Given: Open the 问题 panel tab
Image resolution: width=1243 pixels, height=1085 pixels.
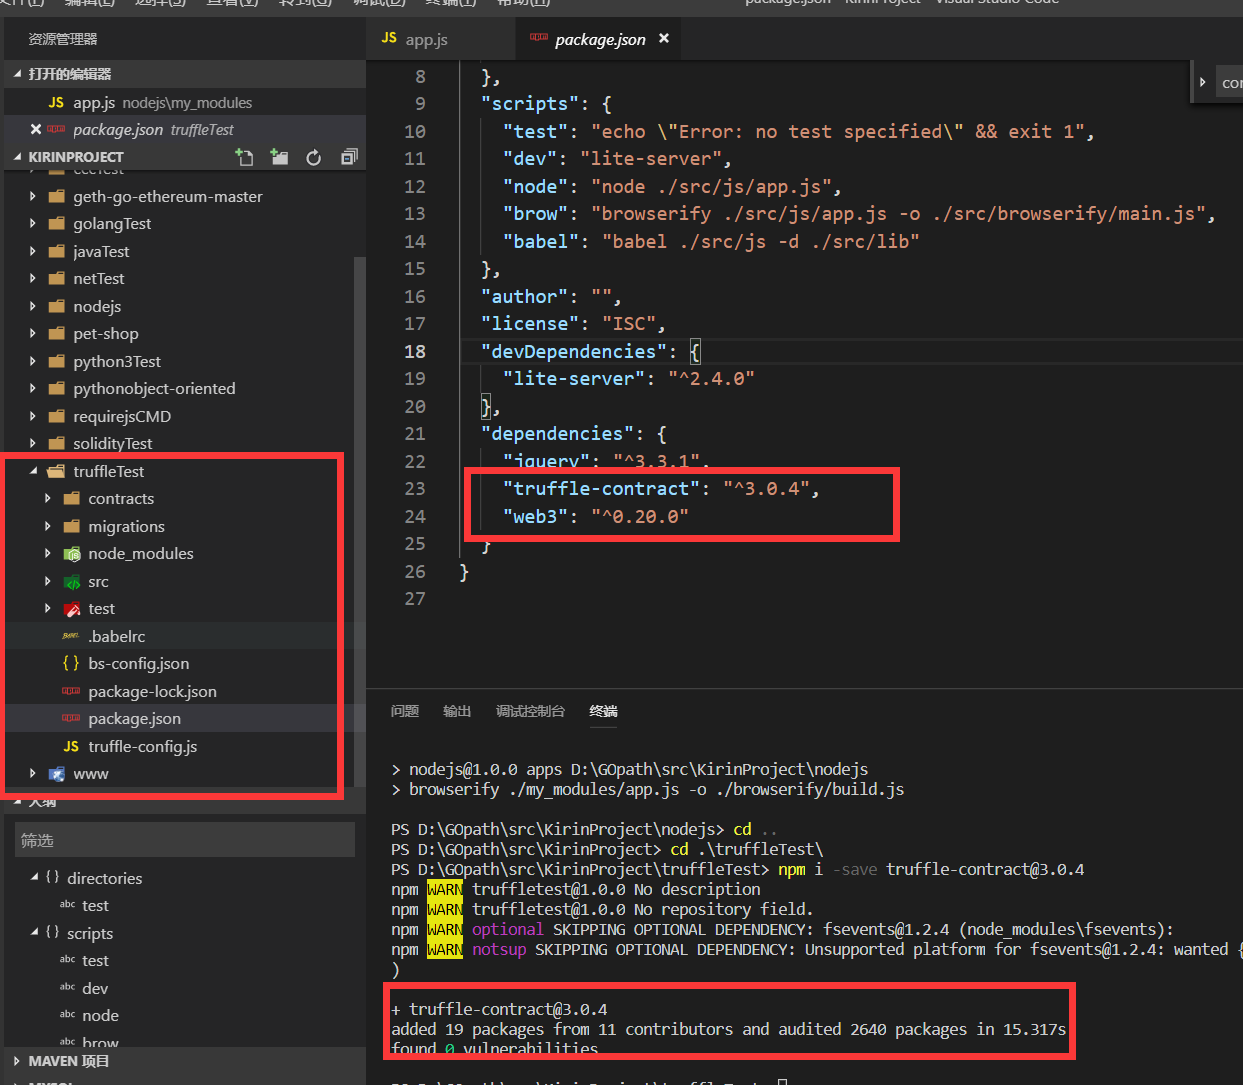Looking at the screenshot, I should pos(405,711).
